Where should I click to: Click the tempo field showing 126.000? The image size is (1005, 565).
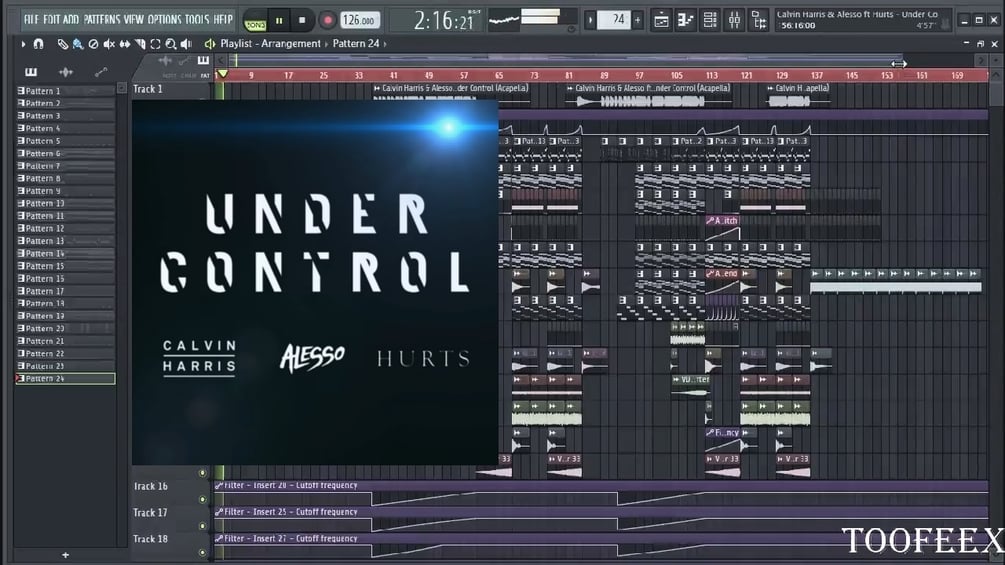point(359,20)
